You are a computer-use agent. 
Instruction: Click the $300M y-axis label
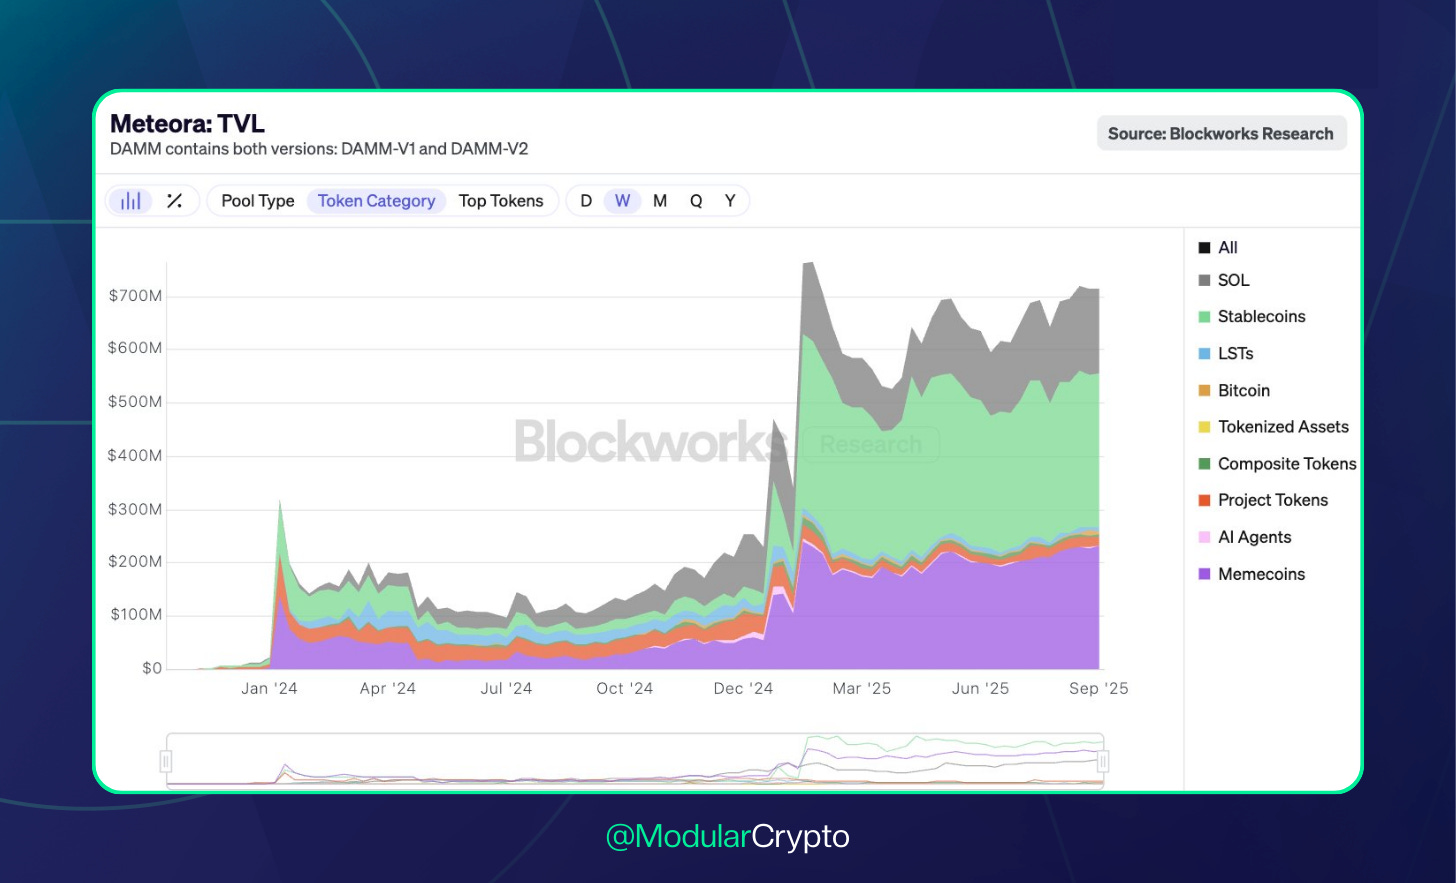[135, 509]
